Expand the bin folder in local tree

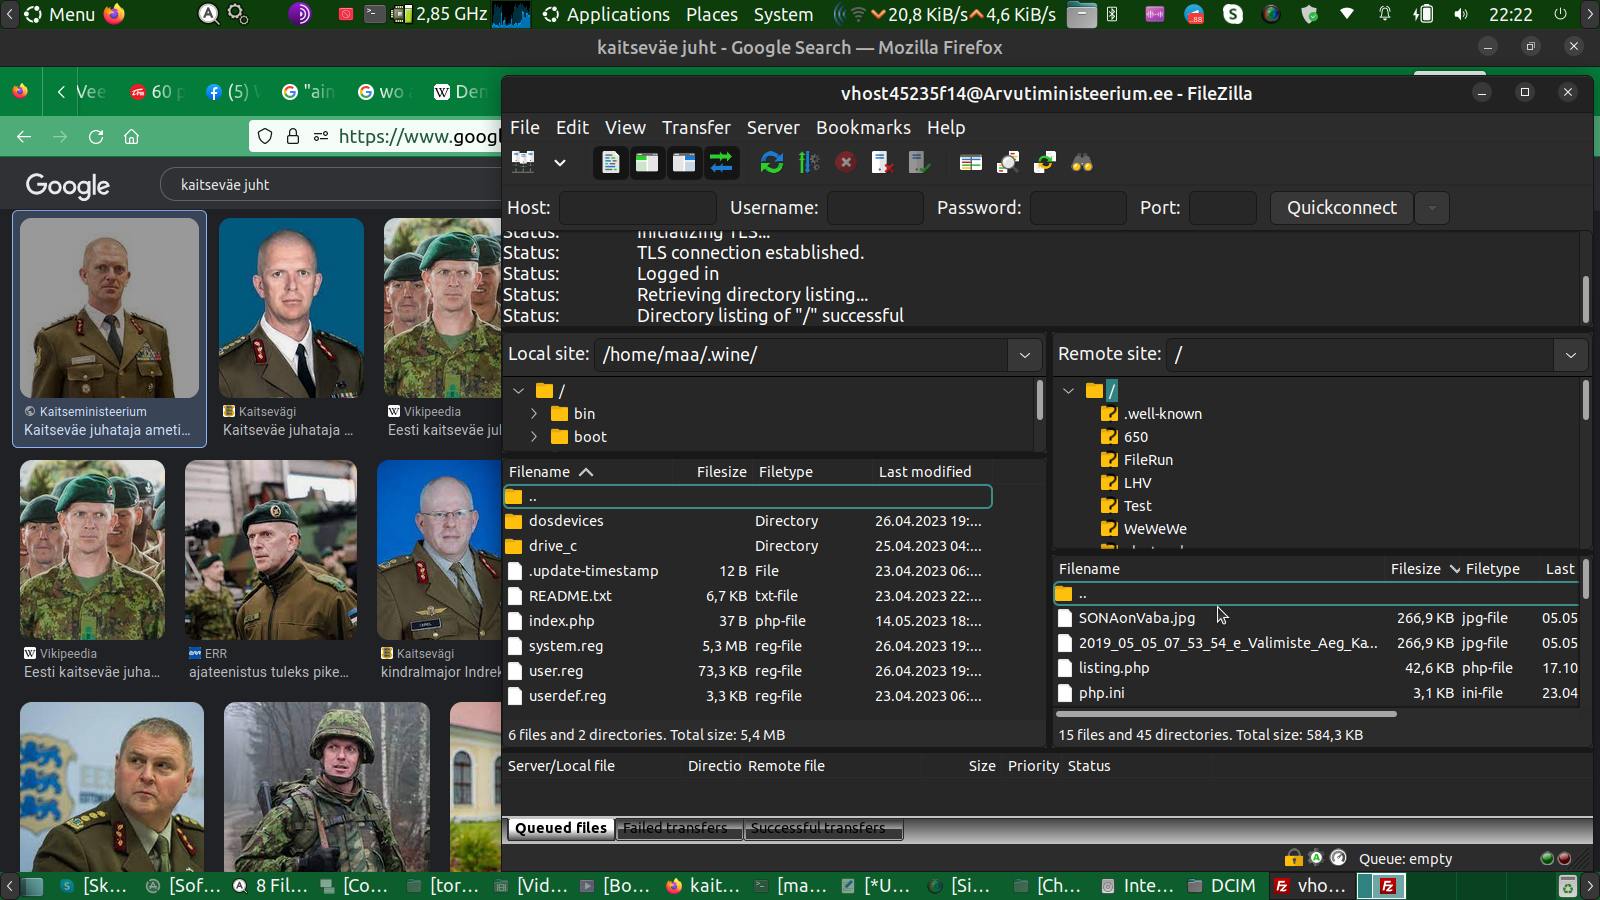click(534, 414)
